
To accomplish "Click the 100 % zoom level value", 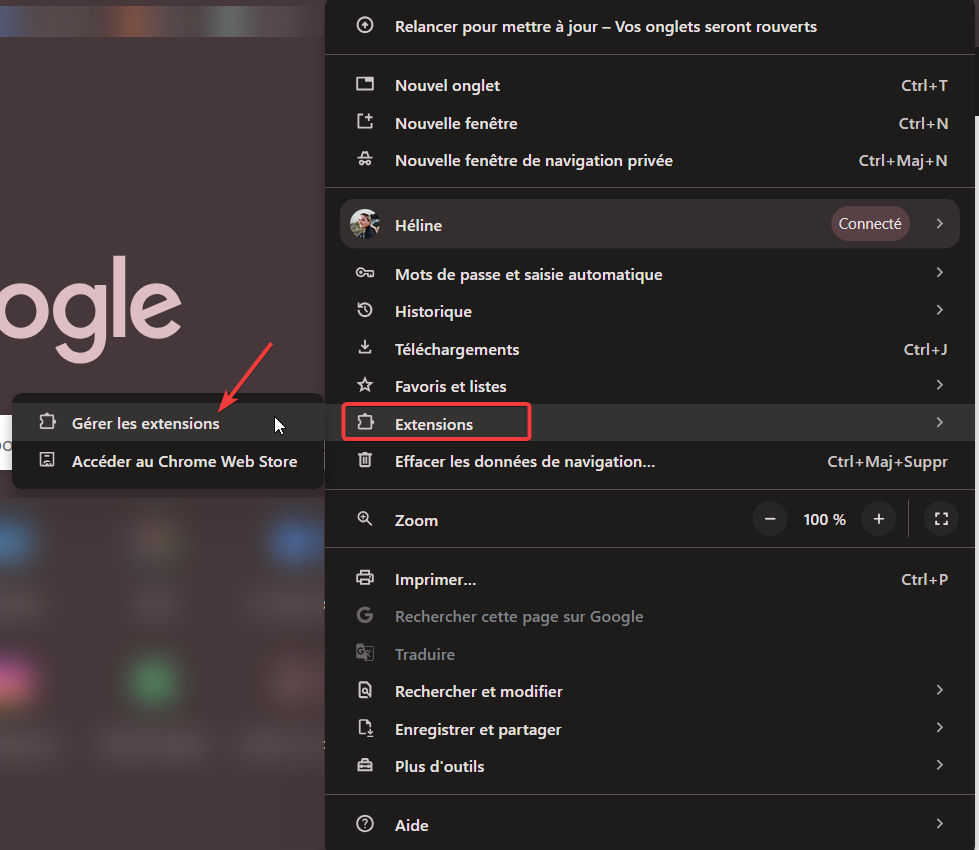I will [x=824, y=520].
